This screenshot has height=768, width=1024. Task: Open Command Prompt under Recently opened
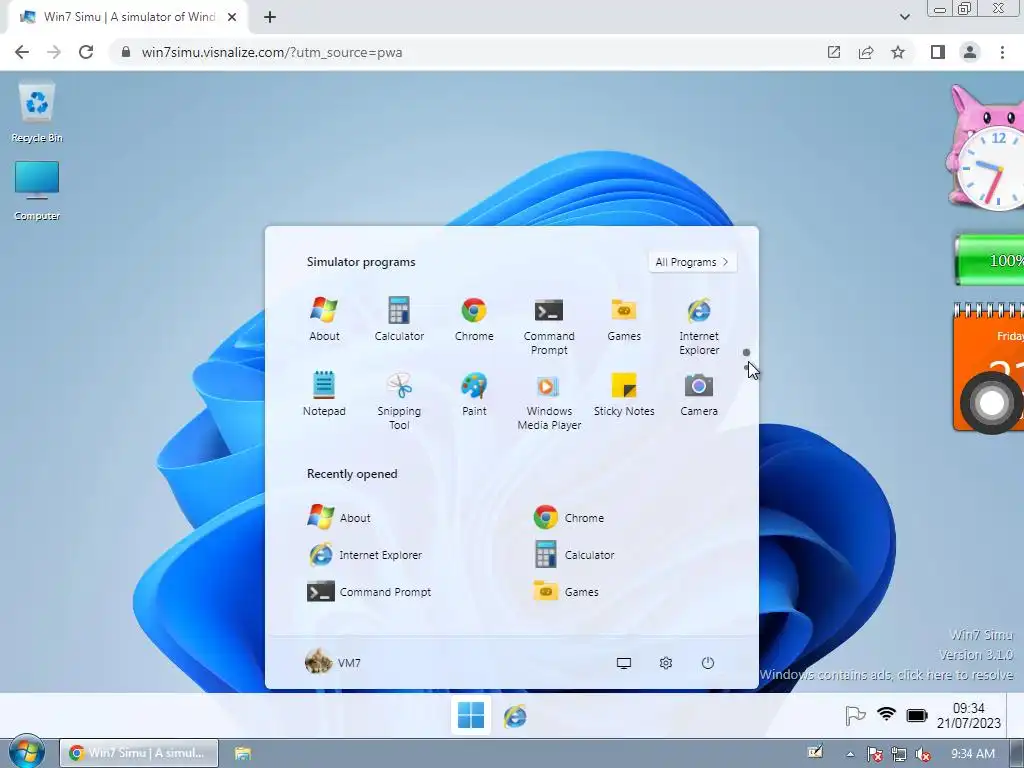click(x=369, y=592)
